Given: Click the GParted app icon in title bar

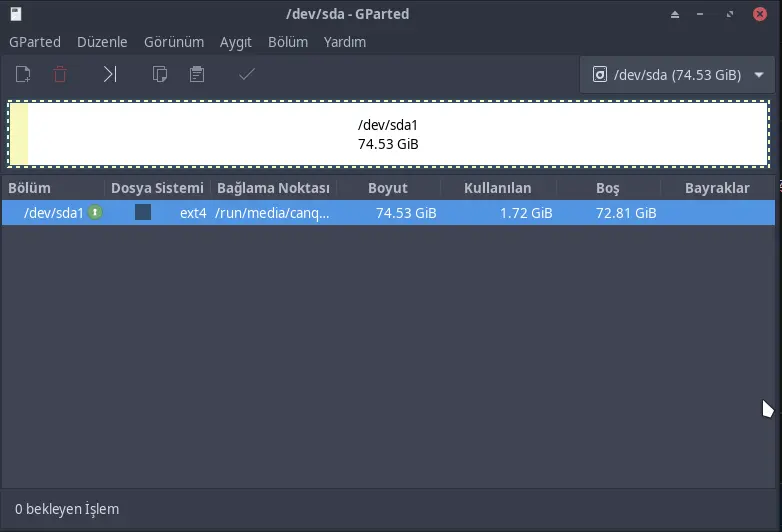Looking at the screenshot, I should 16,14.
